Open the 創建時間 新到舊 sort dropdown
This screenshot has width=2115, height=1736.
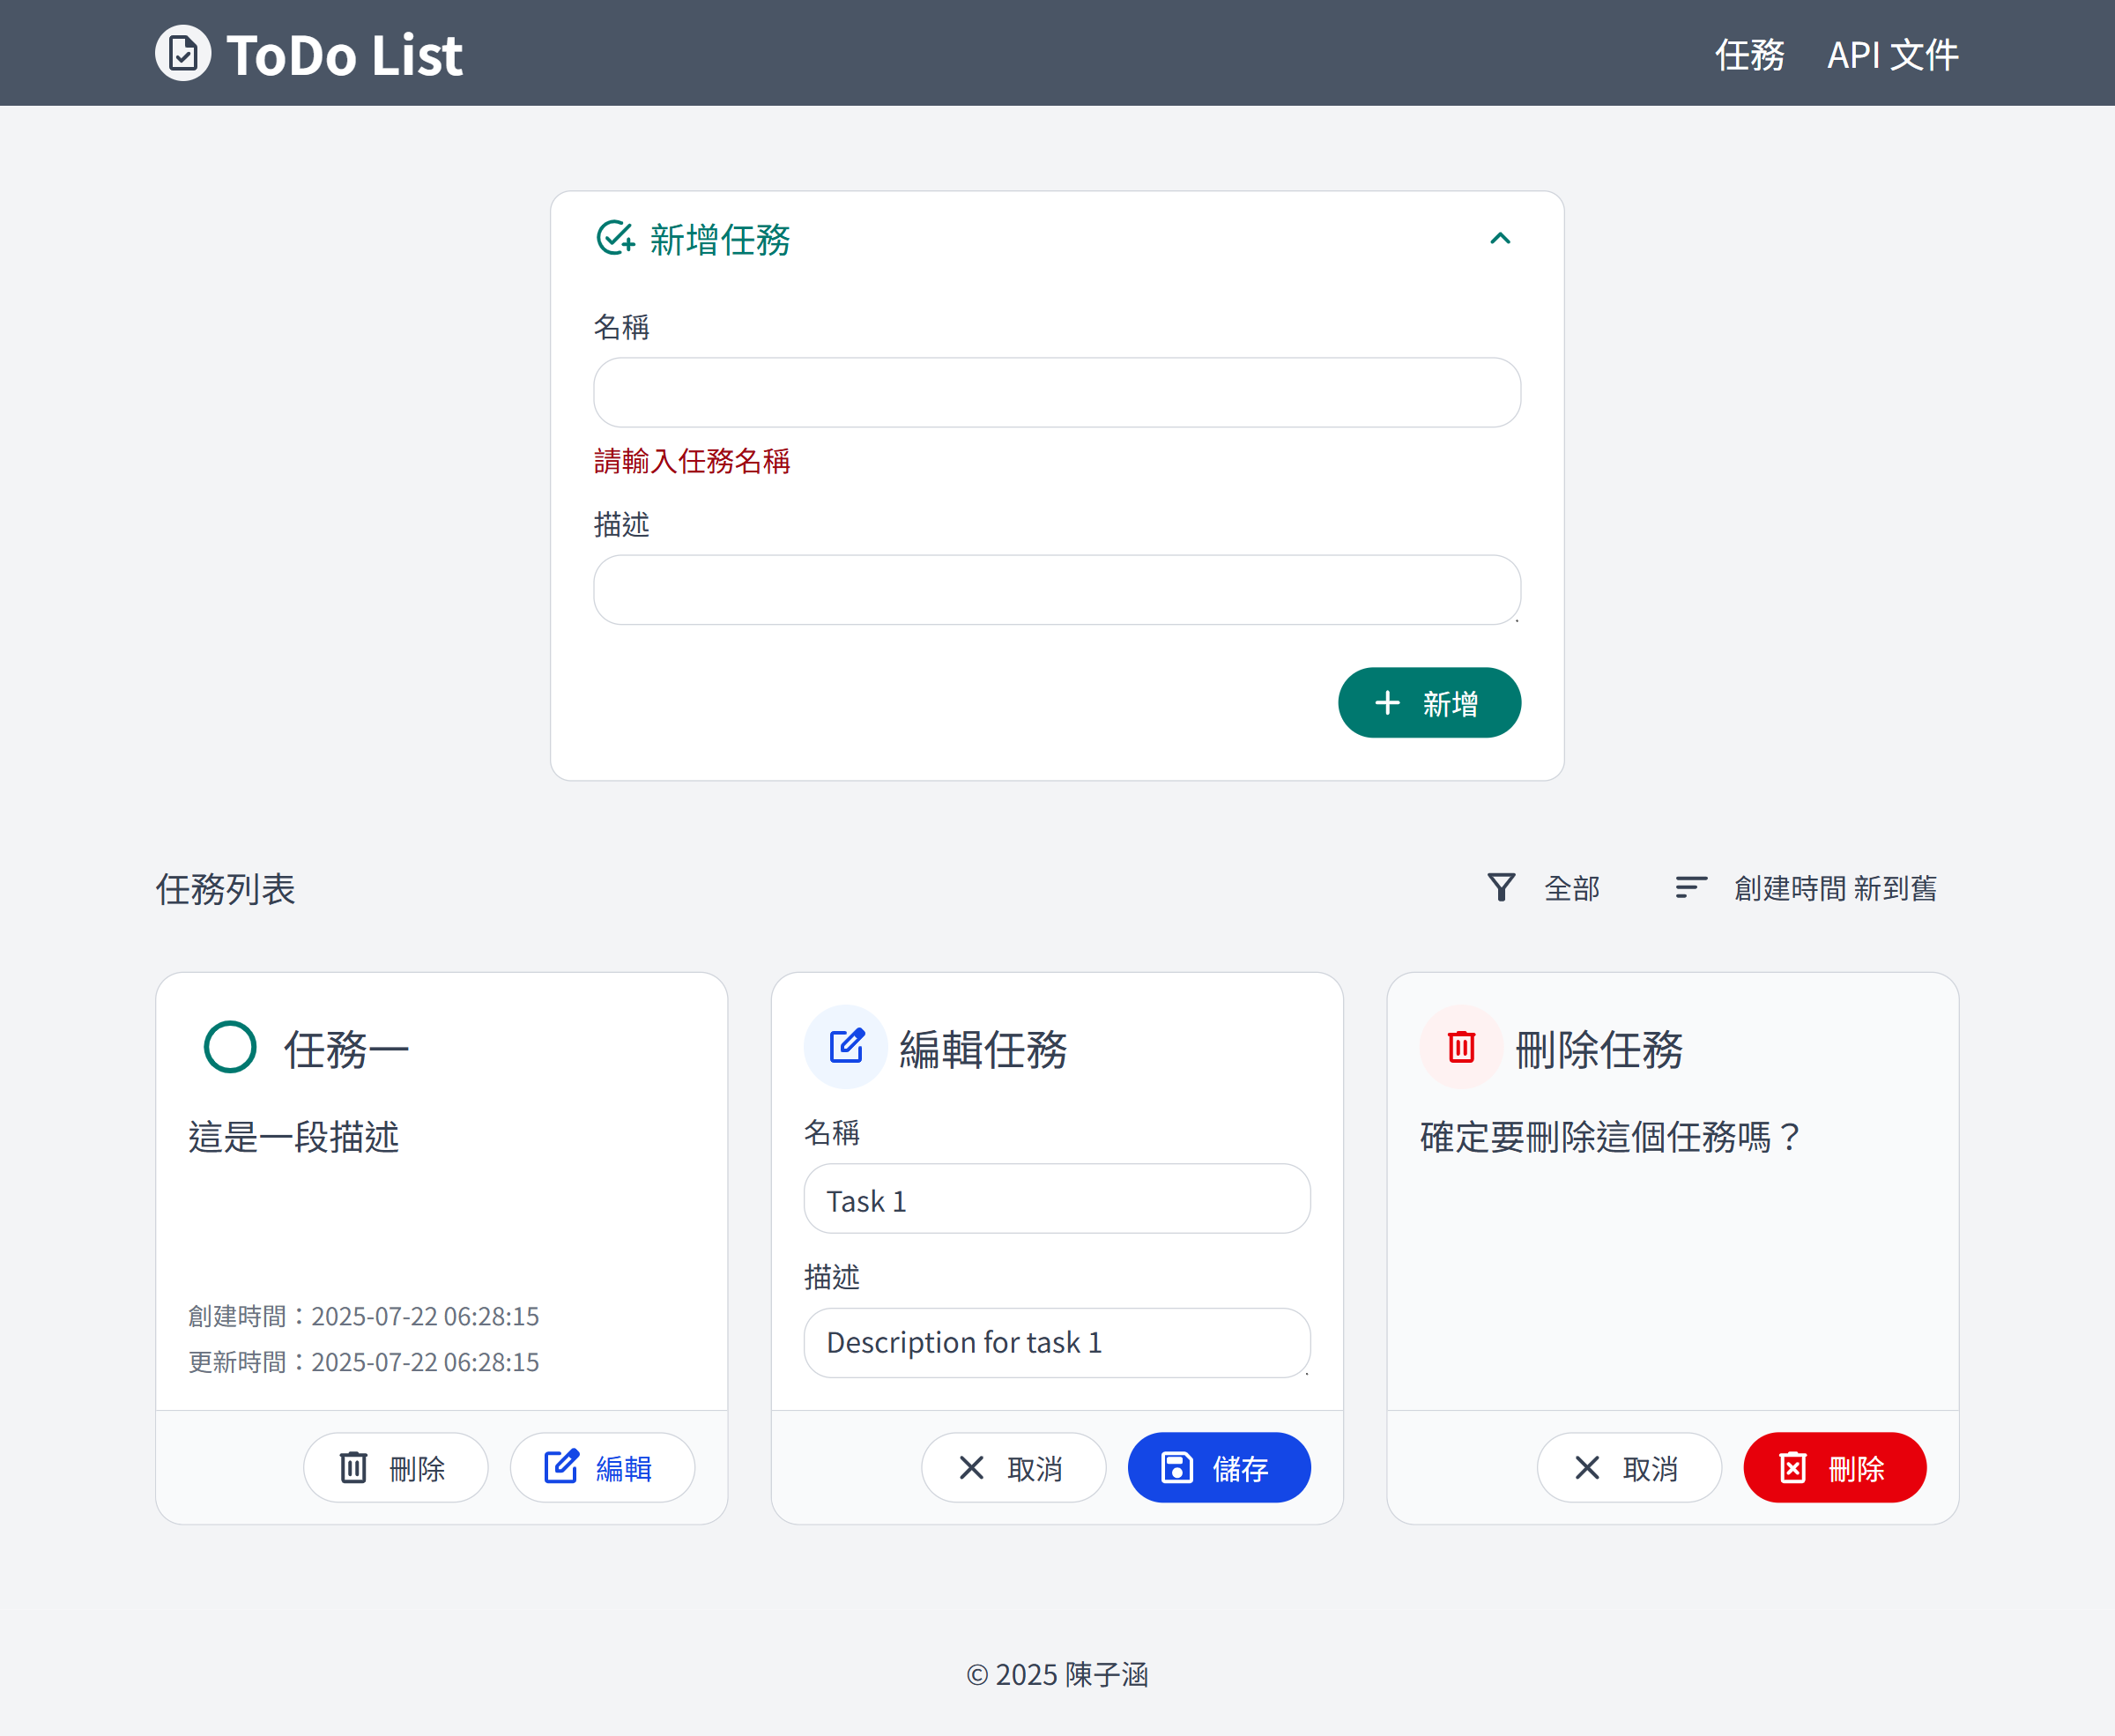[x=1806, y=887]
